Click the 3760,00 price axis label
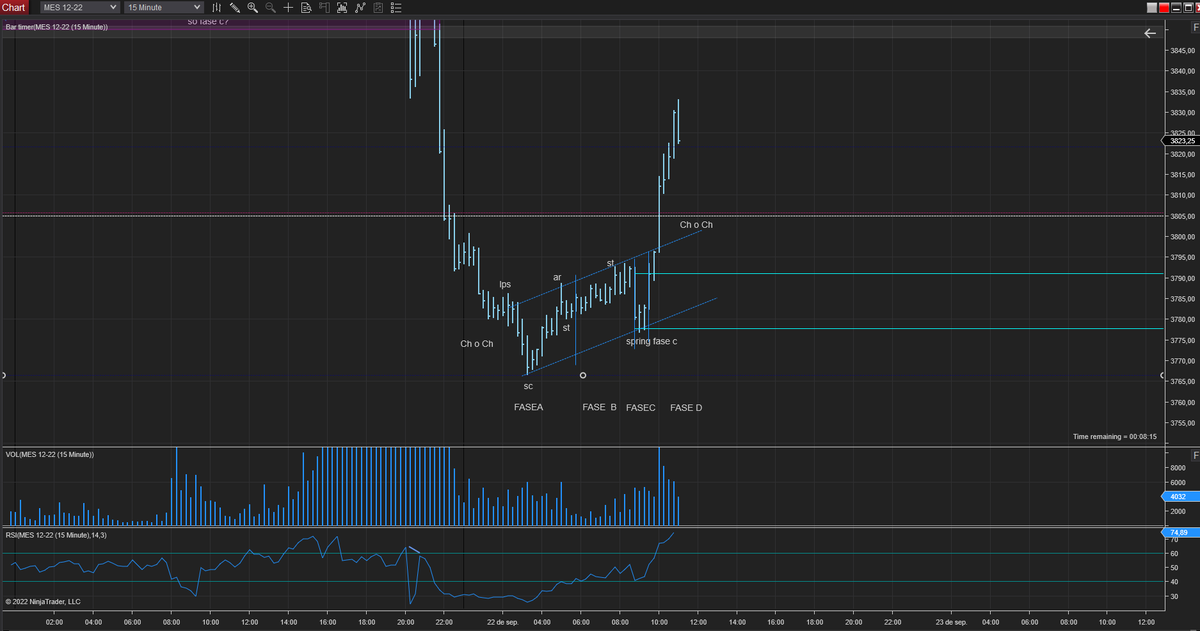The image size is (1200, 631). click(1183, 402)
